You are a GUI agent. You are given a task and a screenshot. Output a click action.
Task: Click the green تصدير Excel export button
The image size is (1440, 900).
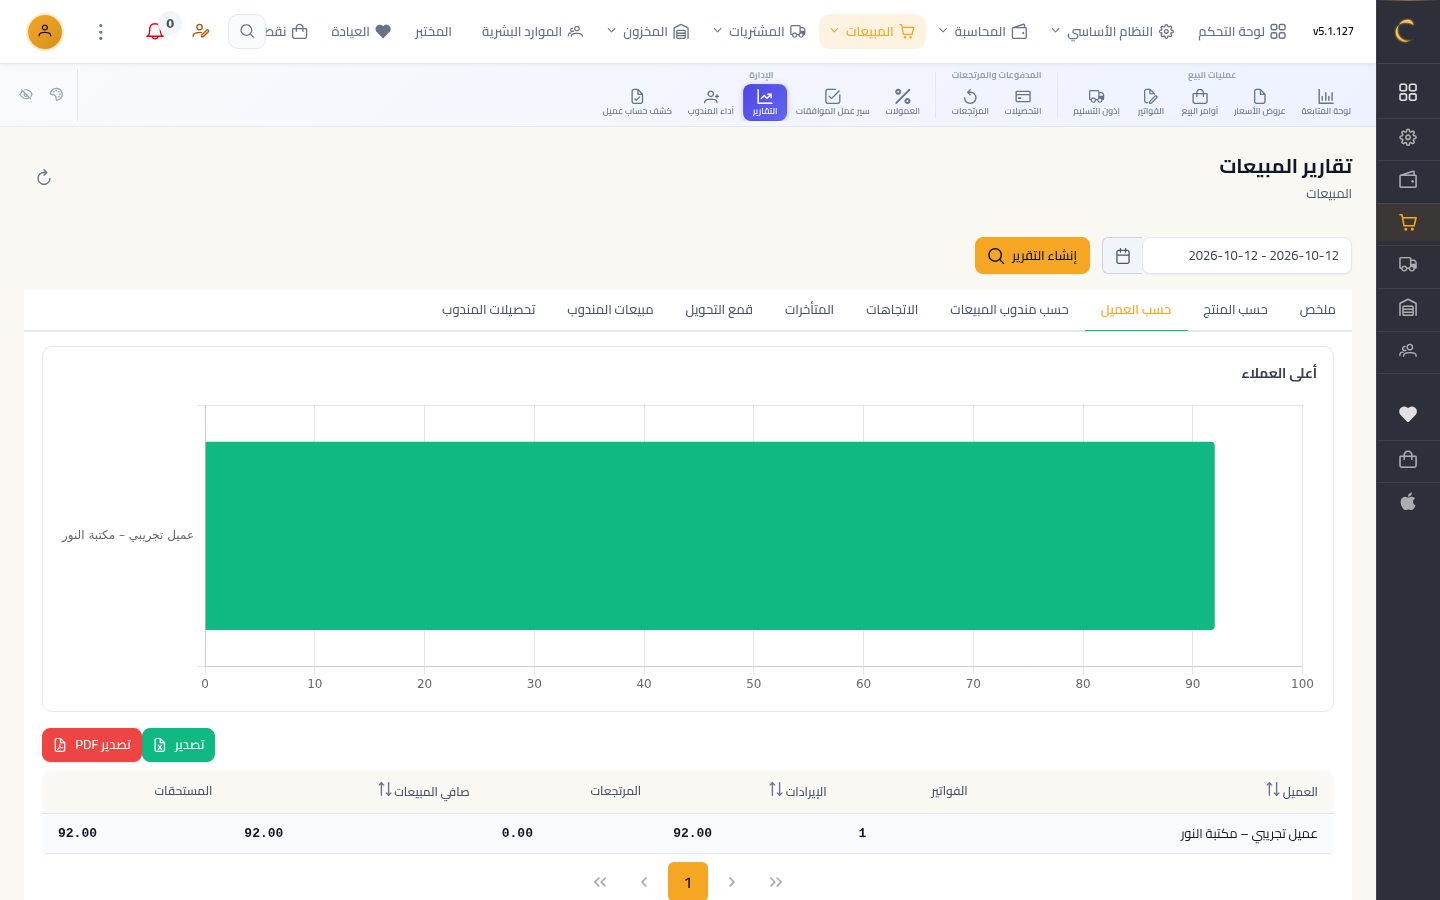click(x=179, y=745)
